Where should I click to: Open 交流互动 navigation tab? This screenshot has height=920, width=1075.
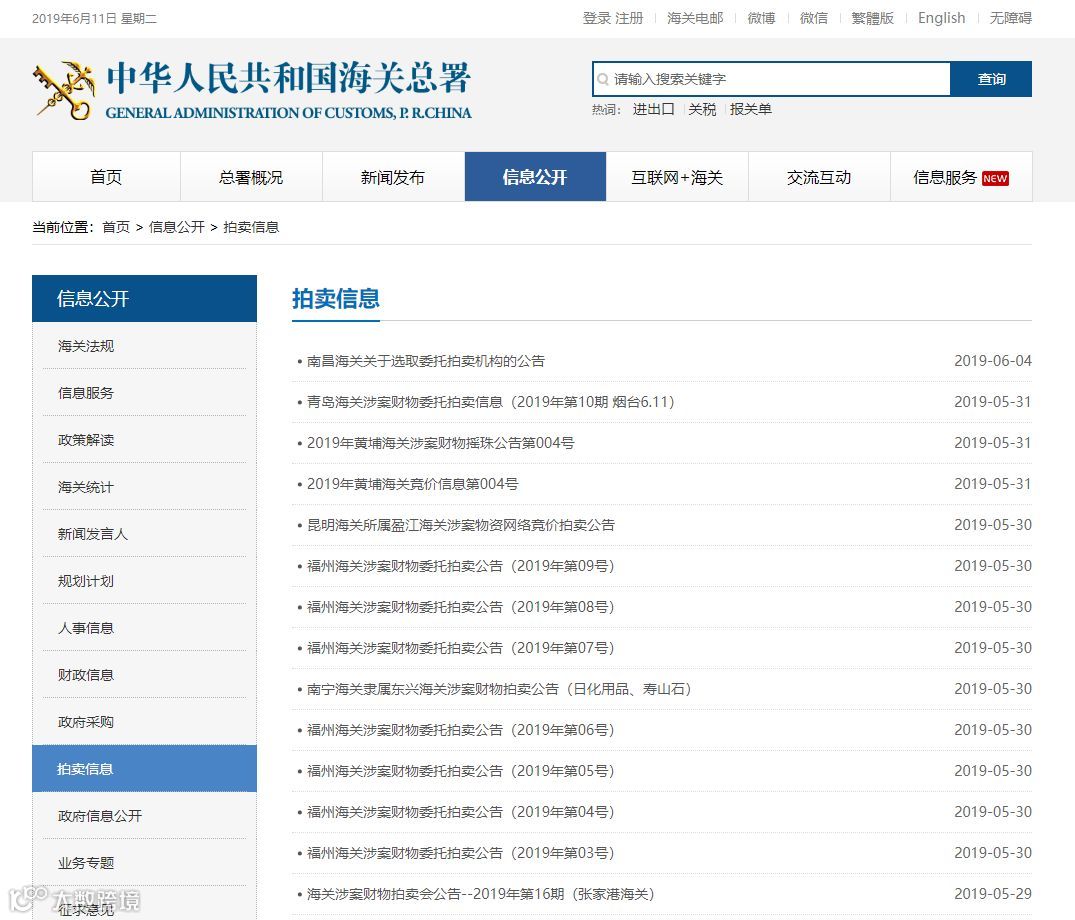coord(819,177)
